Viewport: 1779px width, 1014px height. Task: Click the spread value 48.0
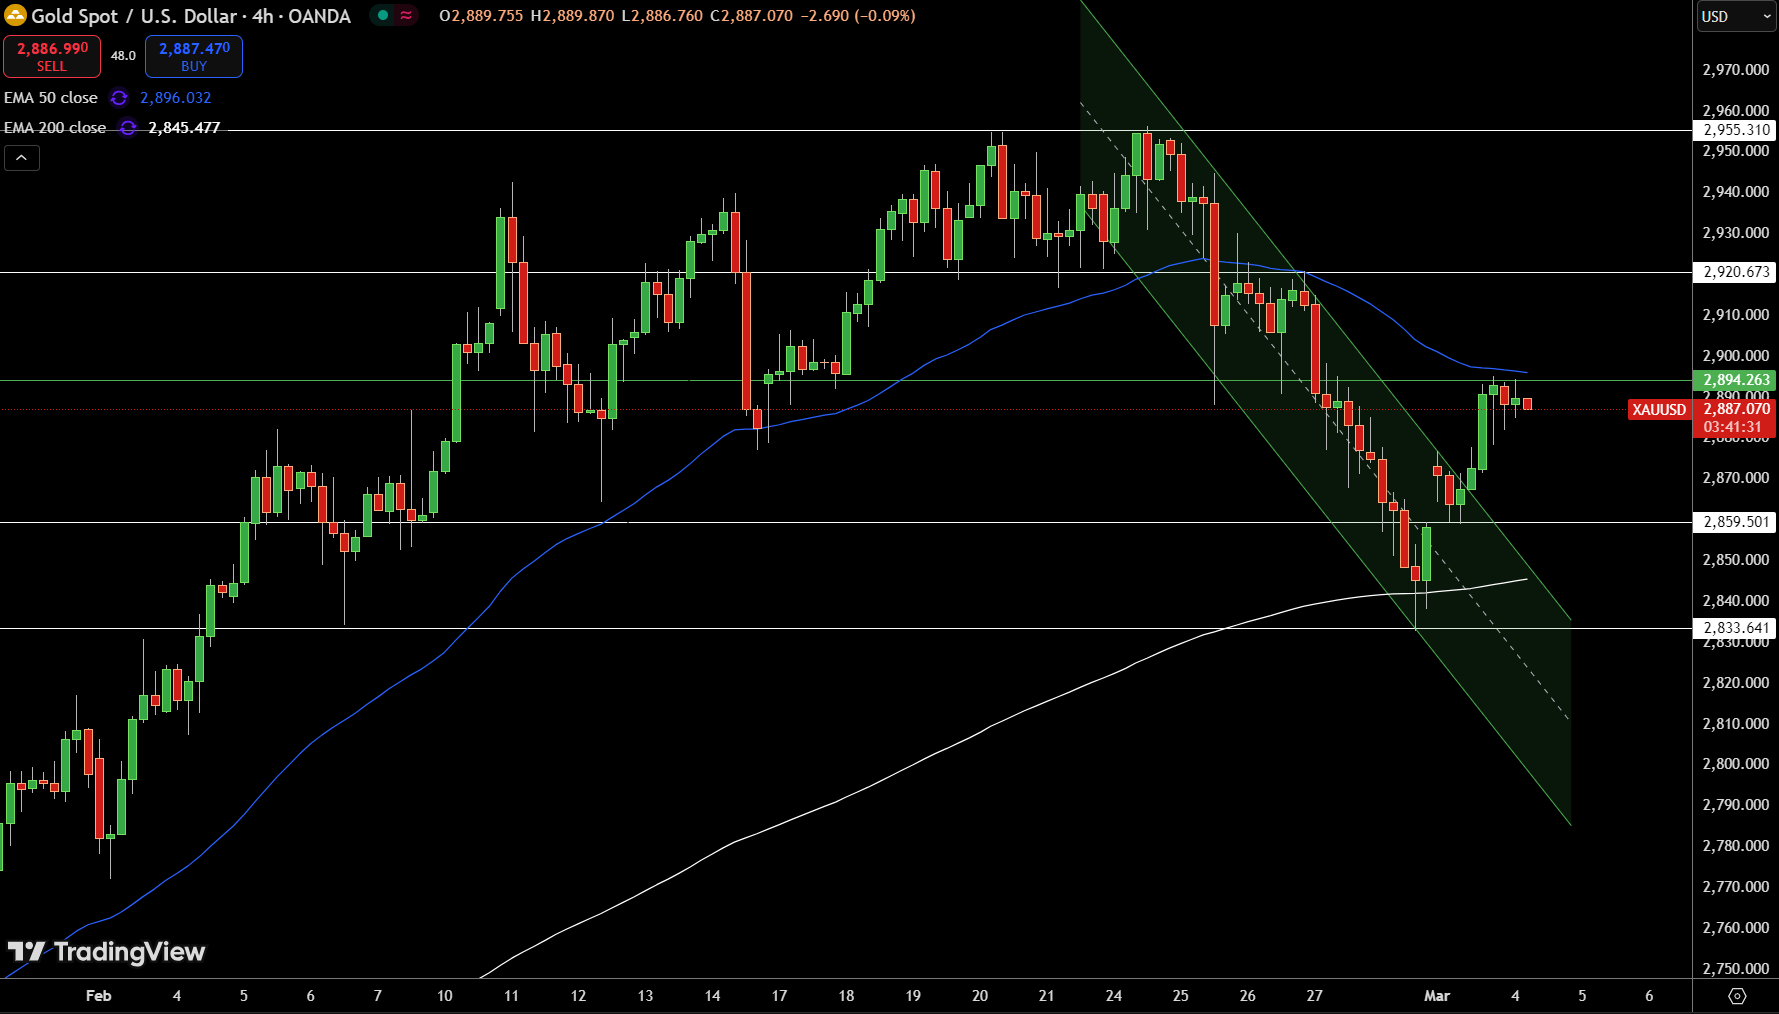tap(123, 56)
